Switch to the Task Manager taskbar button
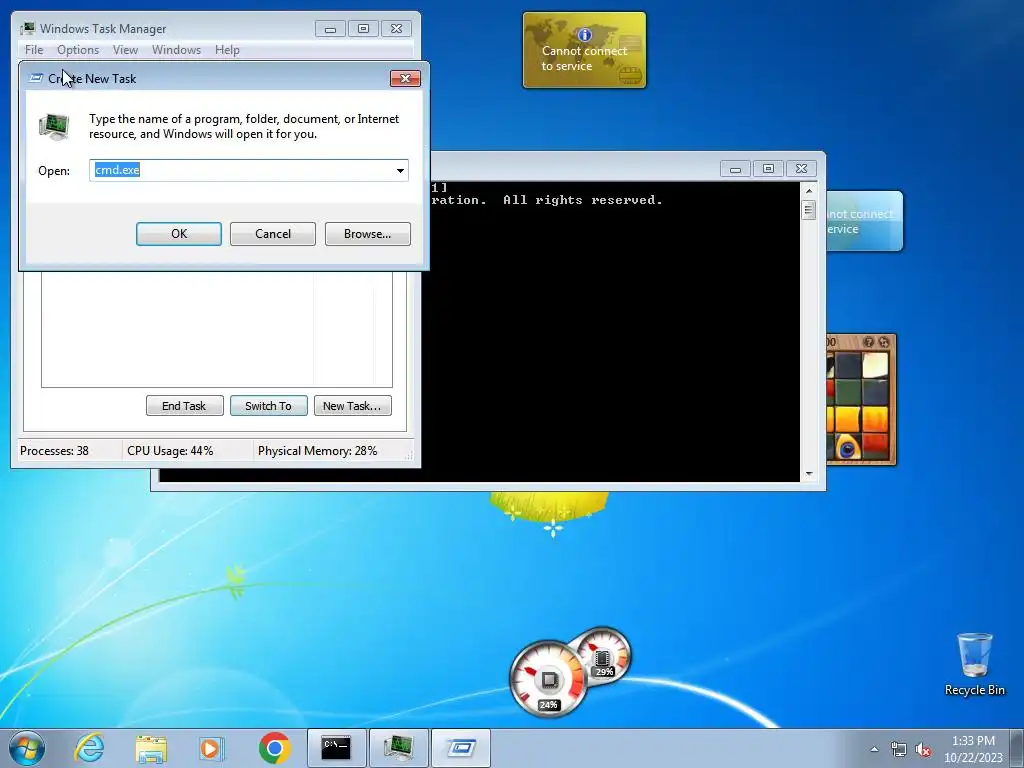The image size is (1024, 768). coord(398,748)
